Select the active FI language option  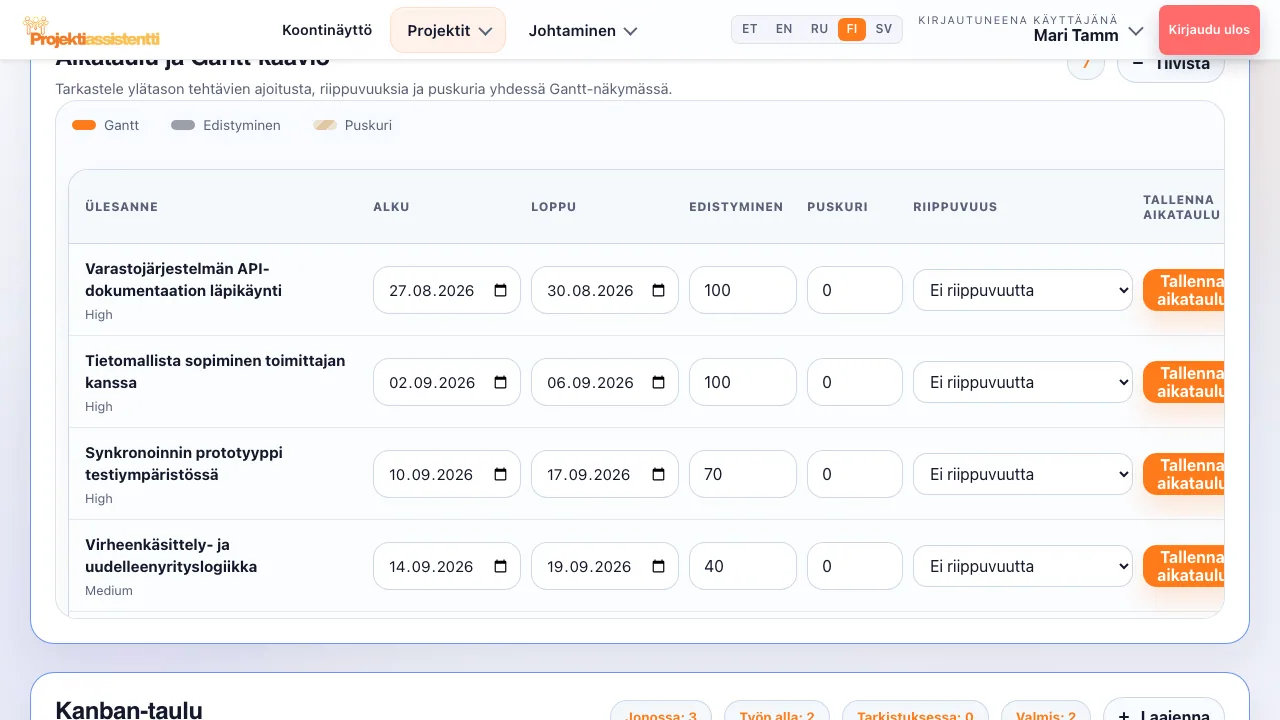(x=852, y=29)
